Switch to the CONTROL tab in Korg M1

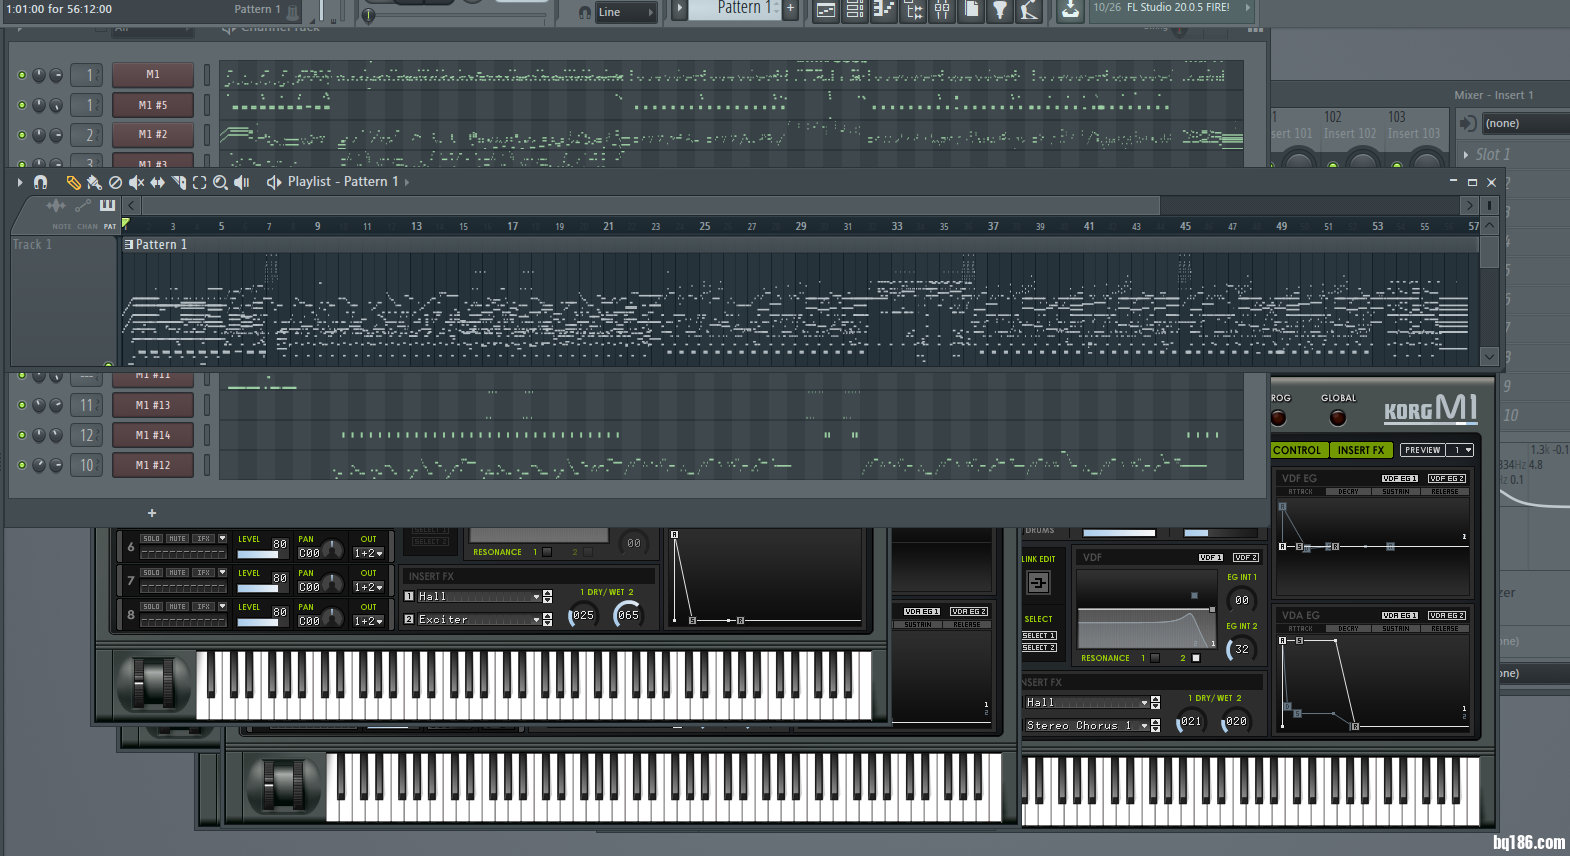click(1298, 450)
